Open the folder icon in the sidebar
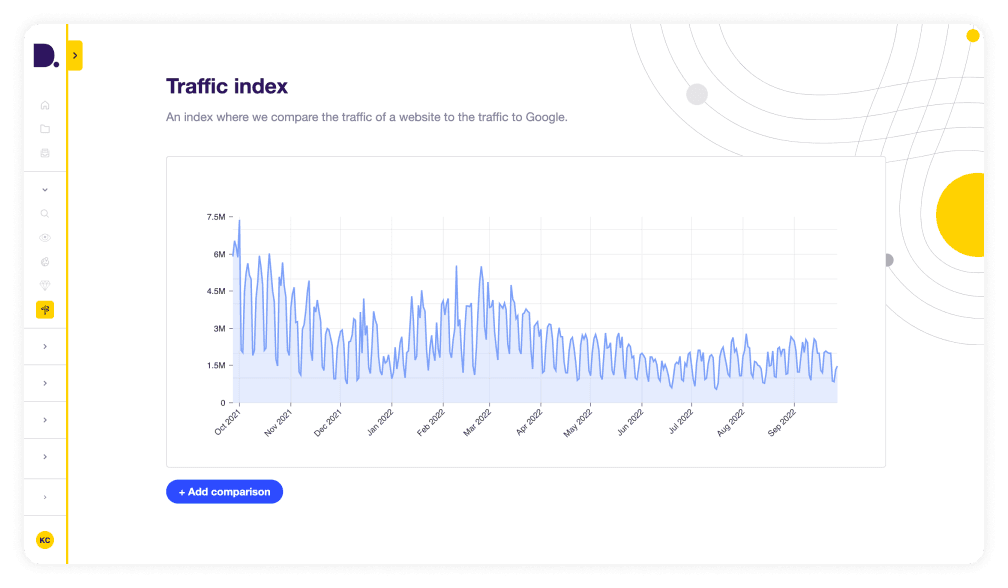The height and width of the screenshot is (588, 1008). [x=45, y=128]
